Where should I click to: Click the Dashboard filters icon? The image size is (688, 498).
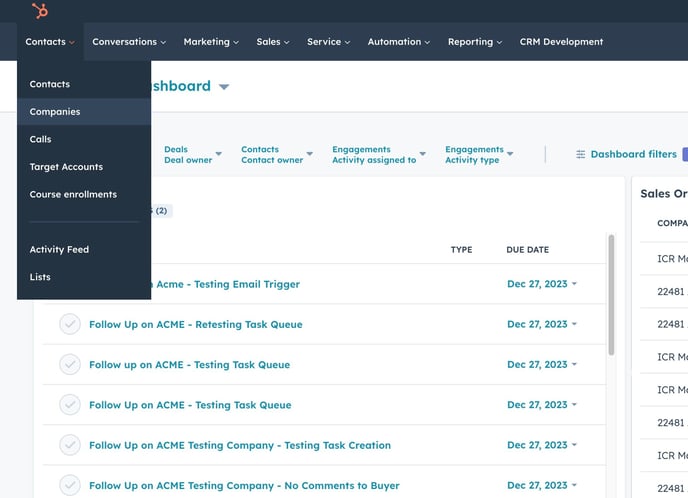[x=581, y=154]
